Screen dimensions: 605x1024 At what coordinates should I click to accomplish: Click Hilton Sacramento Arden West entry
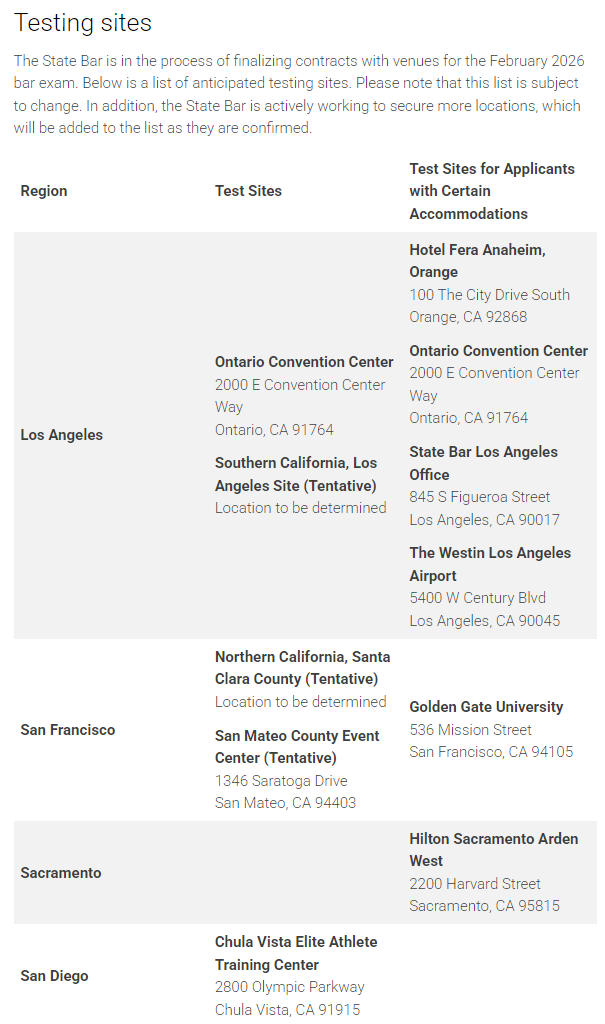[493, 849]
